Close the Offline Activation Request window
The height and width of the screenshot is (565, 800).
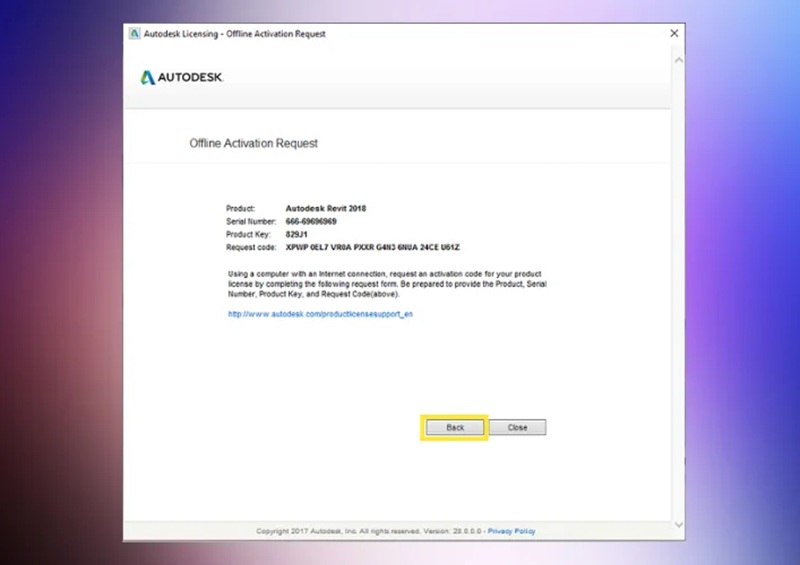coord(673,34)
